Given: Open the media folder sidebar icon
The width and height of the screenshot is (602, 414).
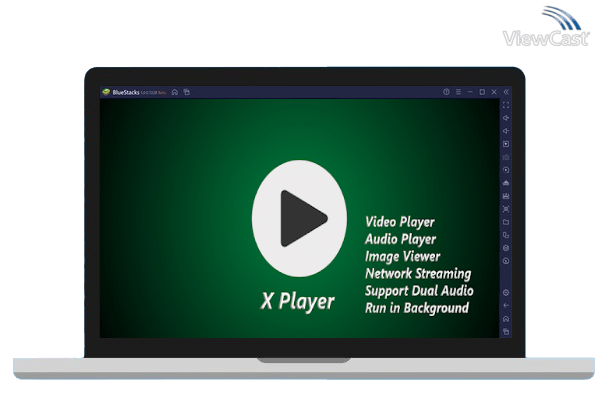Looking at the screenshot, I should click(x=506, y=222).
